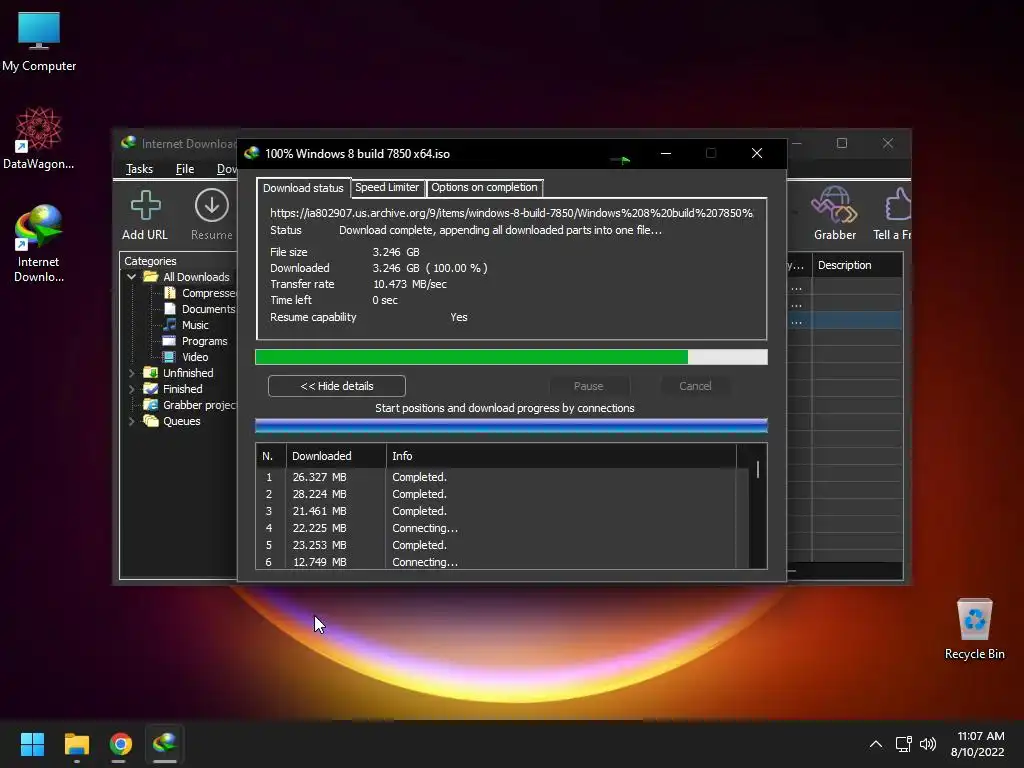
Task: Select the DataWagon desktop shortcut
Action: tap(39, 138)
